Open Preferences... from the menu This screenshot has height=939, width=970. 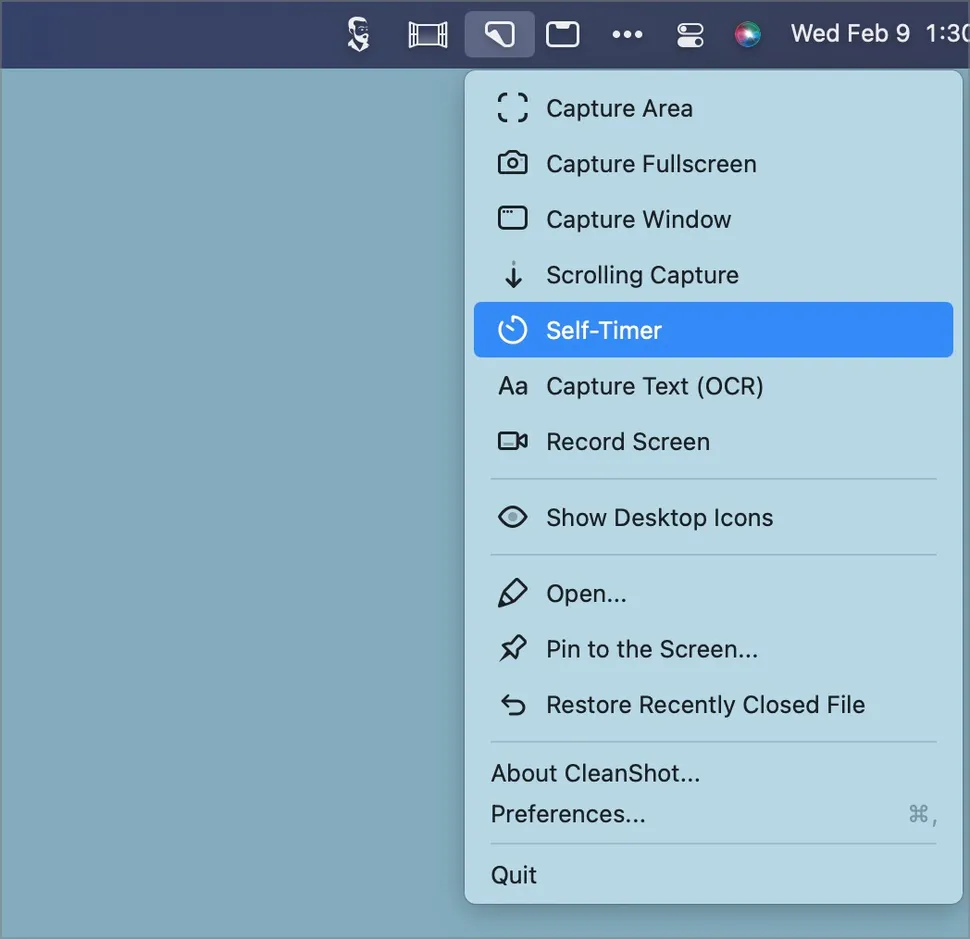coord(568,814)
